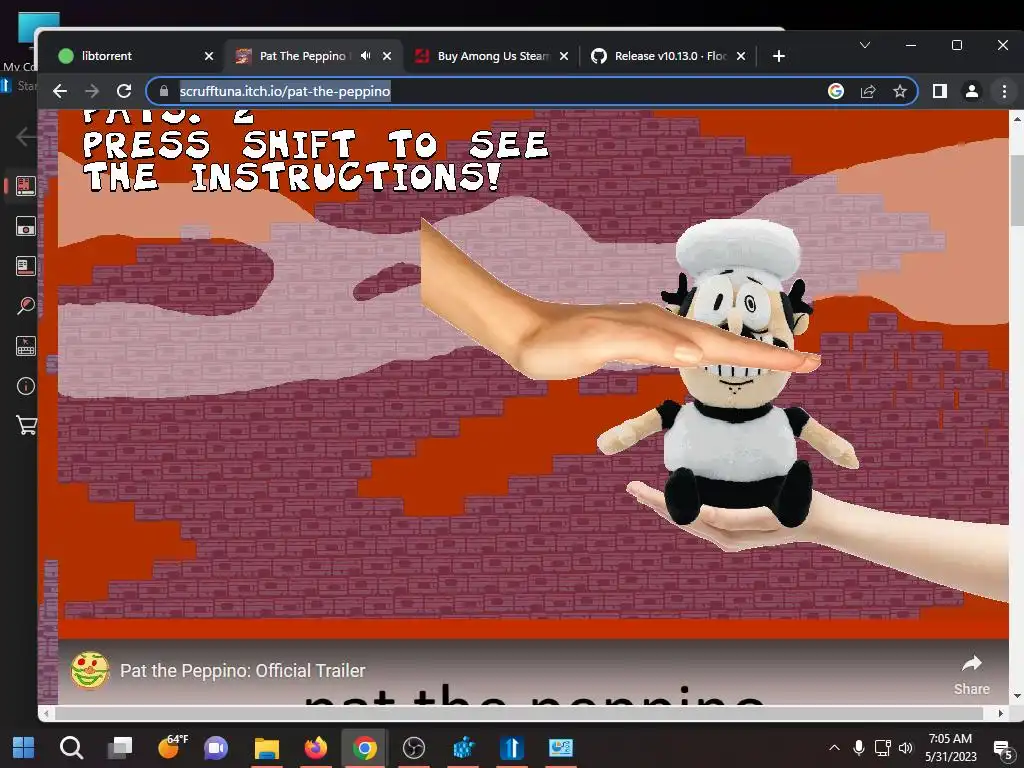
Task: Select the first taskbar-layout sidebar icon
Action: click(25, 186)
